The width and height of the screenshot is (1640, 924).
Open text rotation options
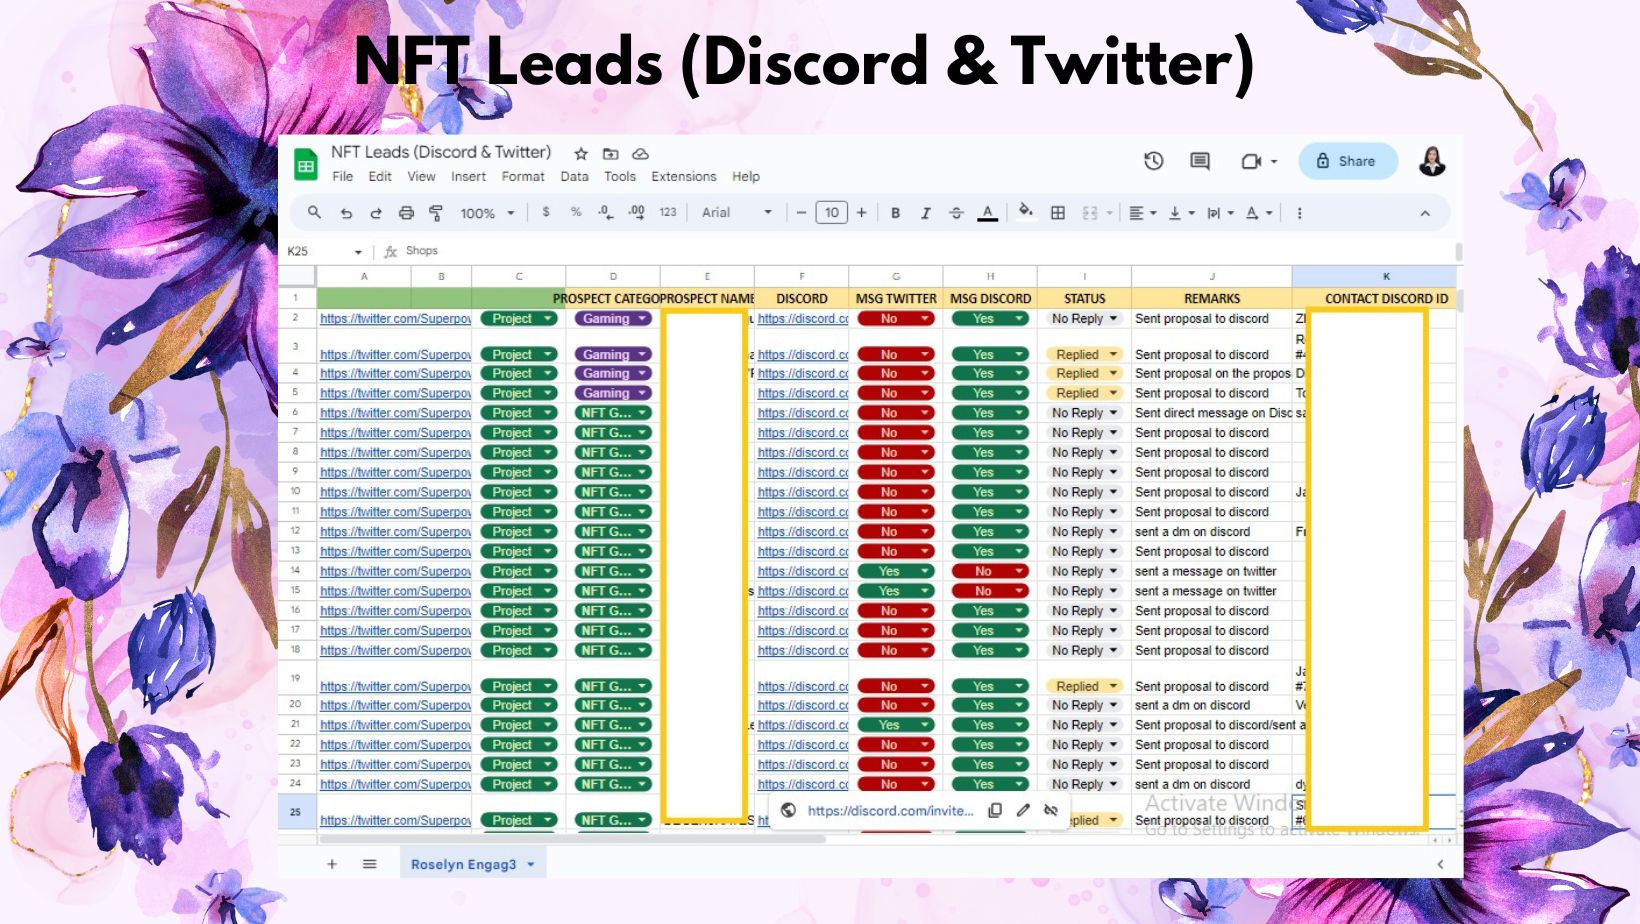[1259, 213]
